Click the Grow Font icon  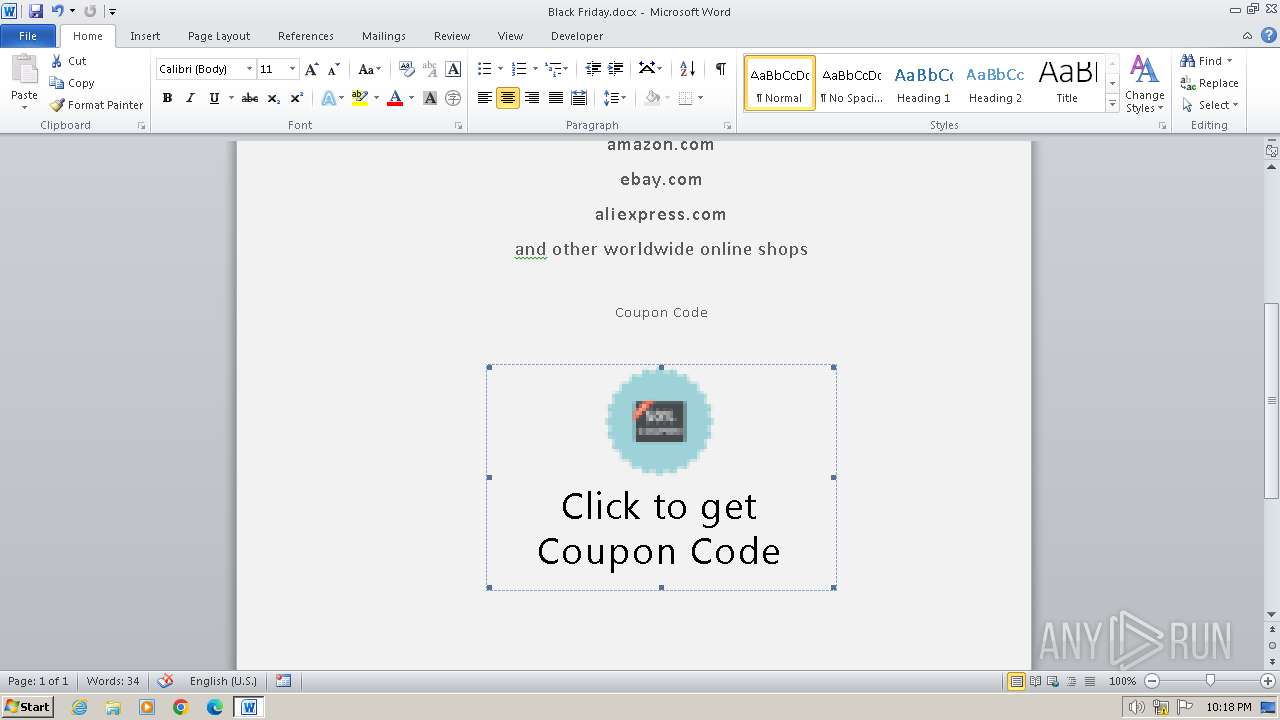click(312, 69)
